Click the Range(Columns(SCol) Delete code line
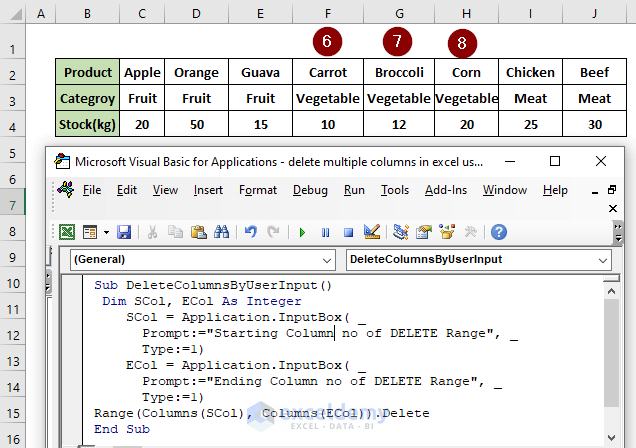636x448 pixels. point(262,413)
